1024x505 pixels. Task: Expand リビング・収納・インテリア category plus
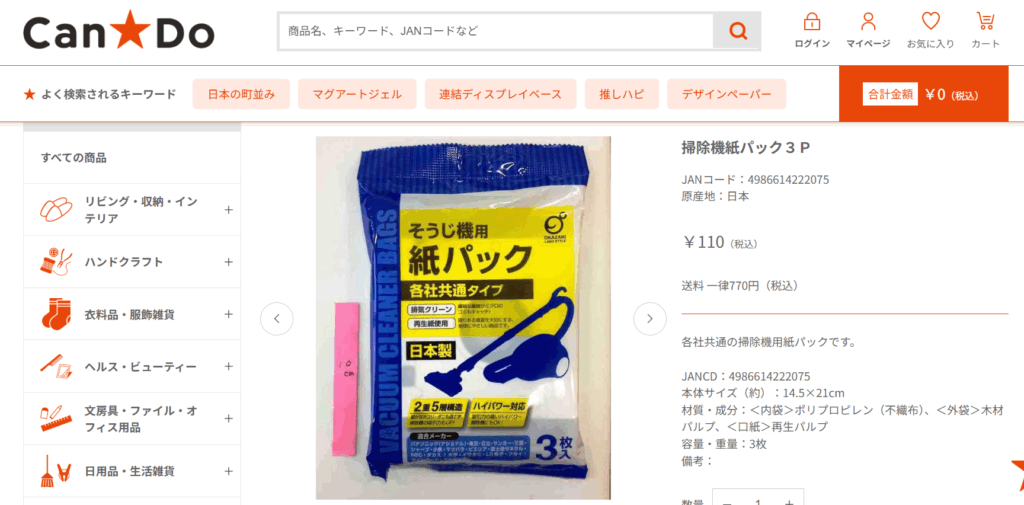click(229, 210)
